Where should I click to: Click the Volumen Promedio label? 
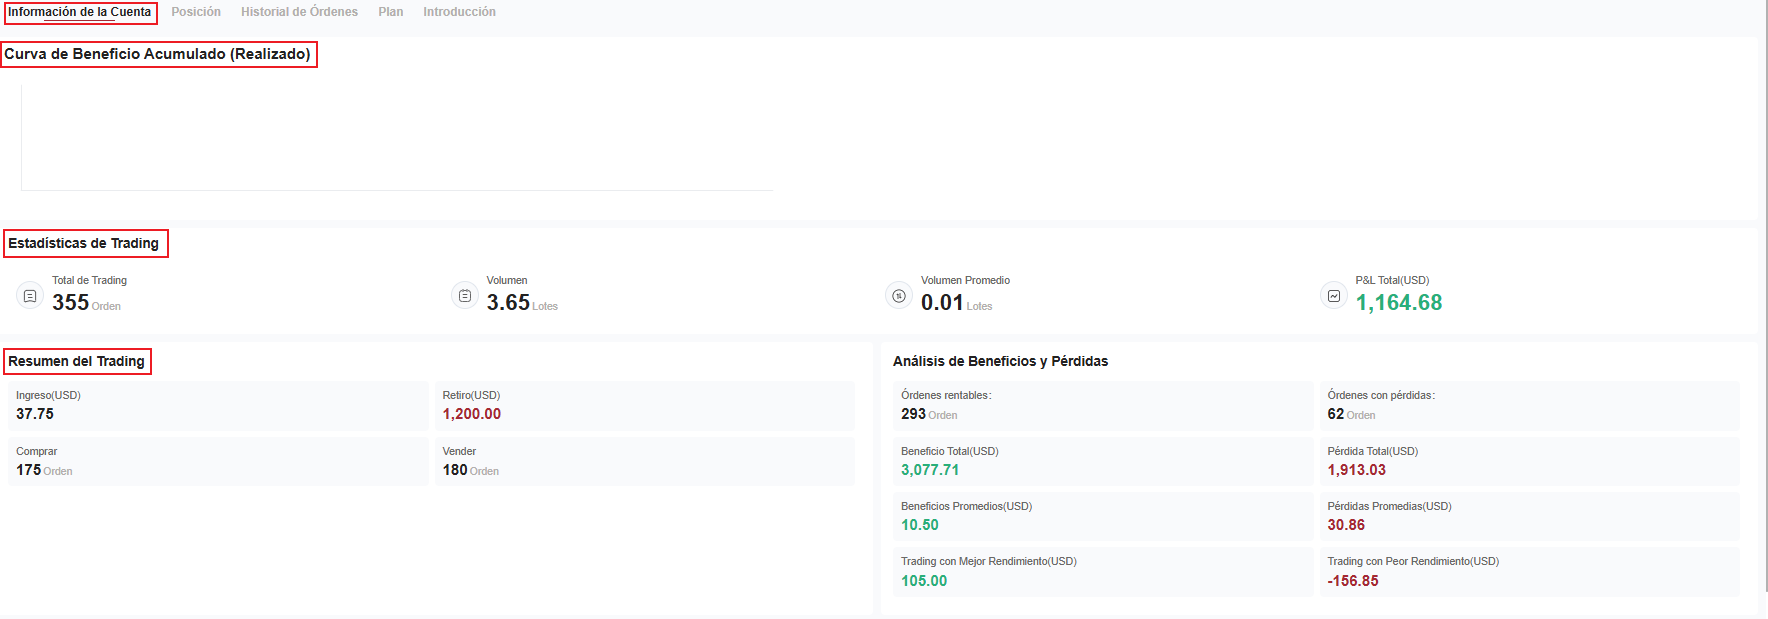click(x=965, y=280)
